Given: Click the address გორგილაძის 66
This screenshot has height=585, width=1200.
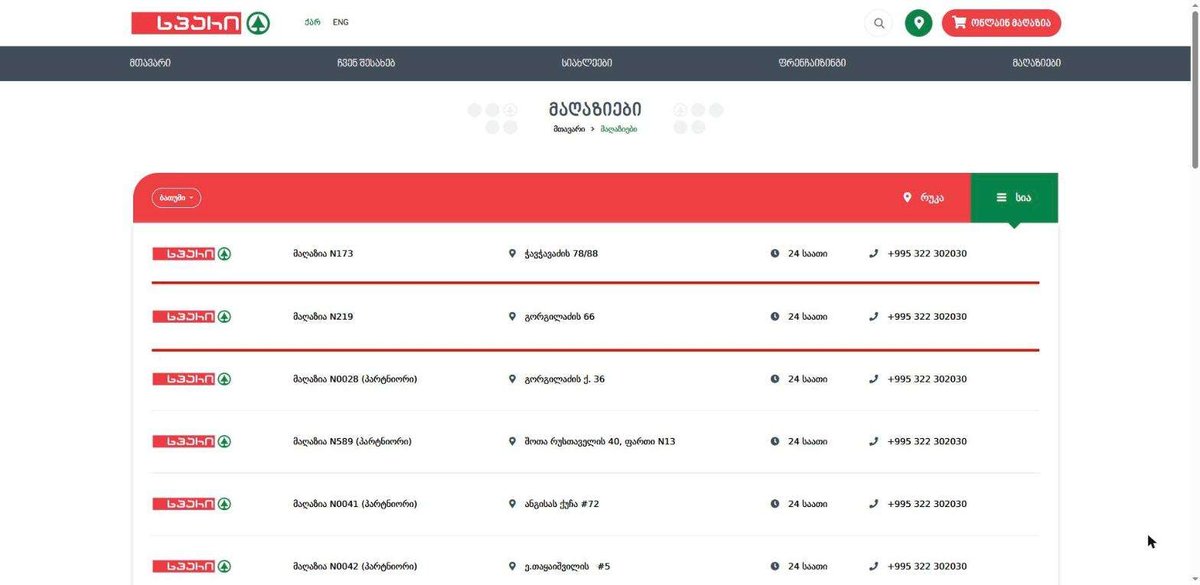Looking at the screenshot, I should point(559,317).
